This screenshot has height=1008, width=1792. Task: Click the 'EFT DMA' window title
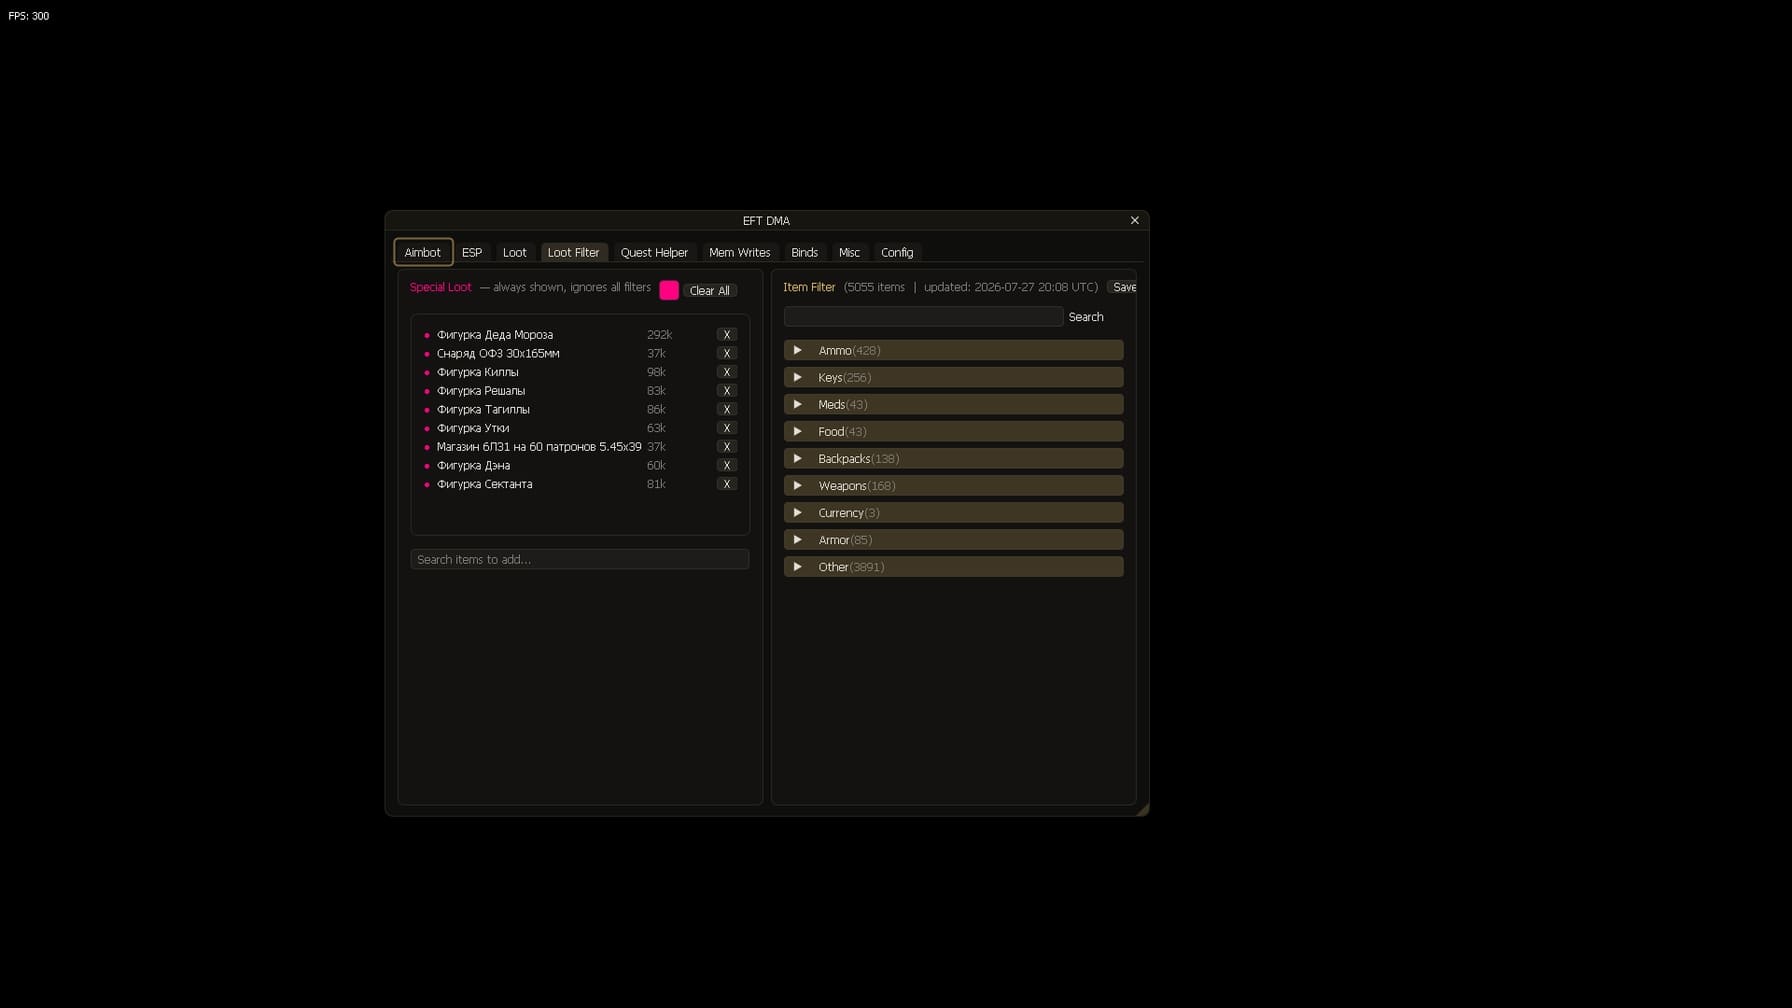point(766,220)
